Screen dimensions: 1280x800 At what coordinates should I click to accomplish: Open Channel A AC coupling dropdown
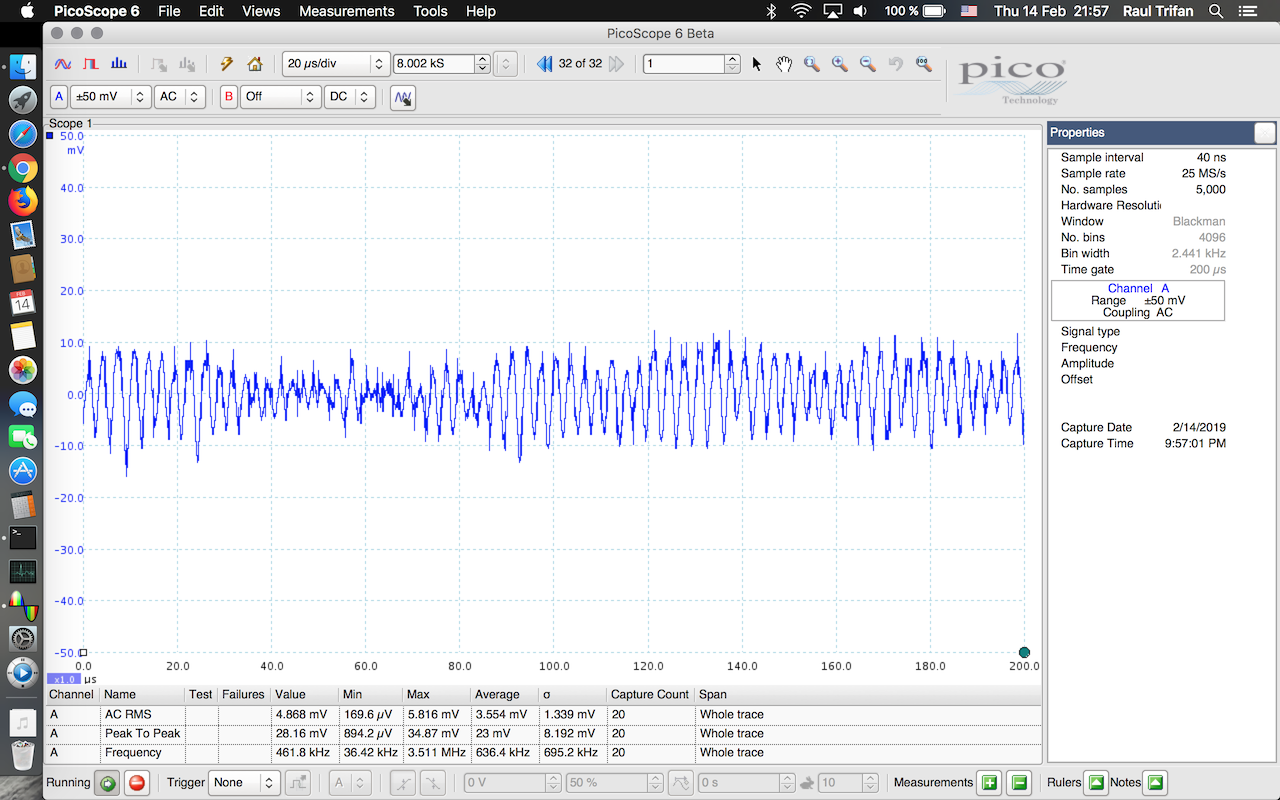click(x=180, y=97)
